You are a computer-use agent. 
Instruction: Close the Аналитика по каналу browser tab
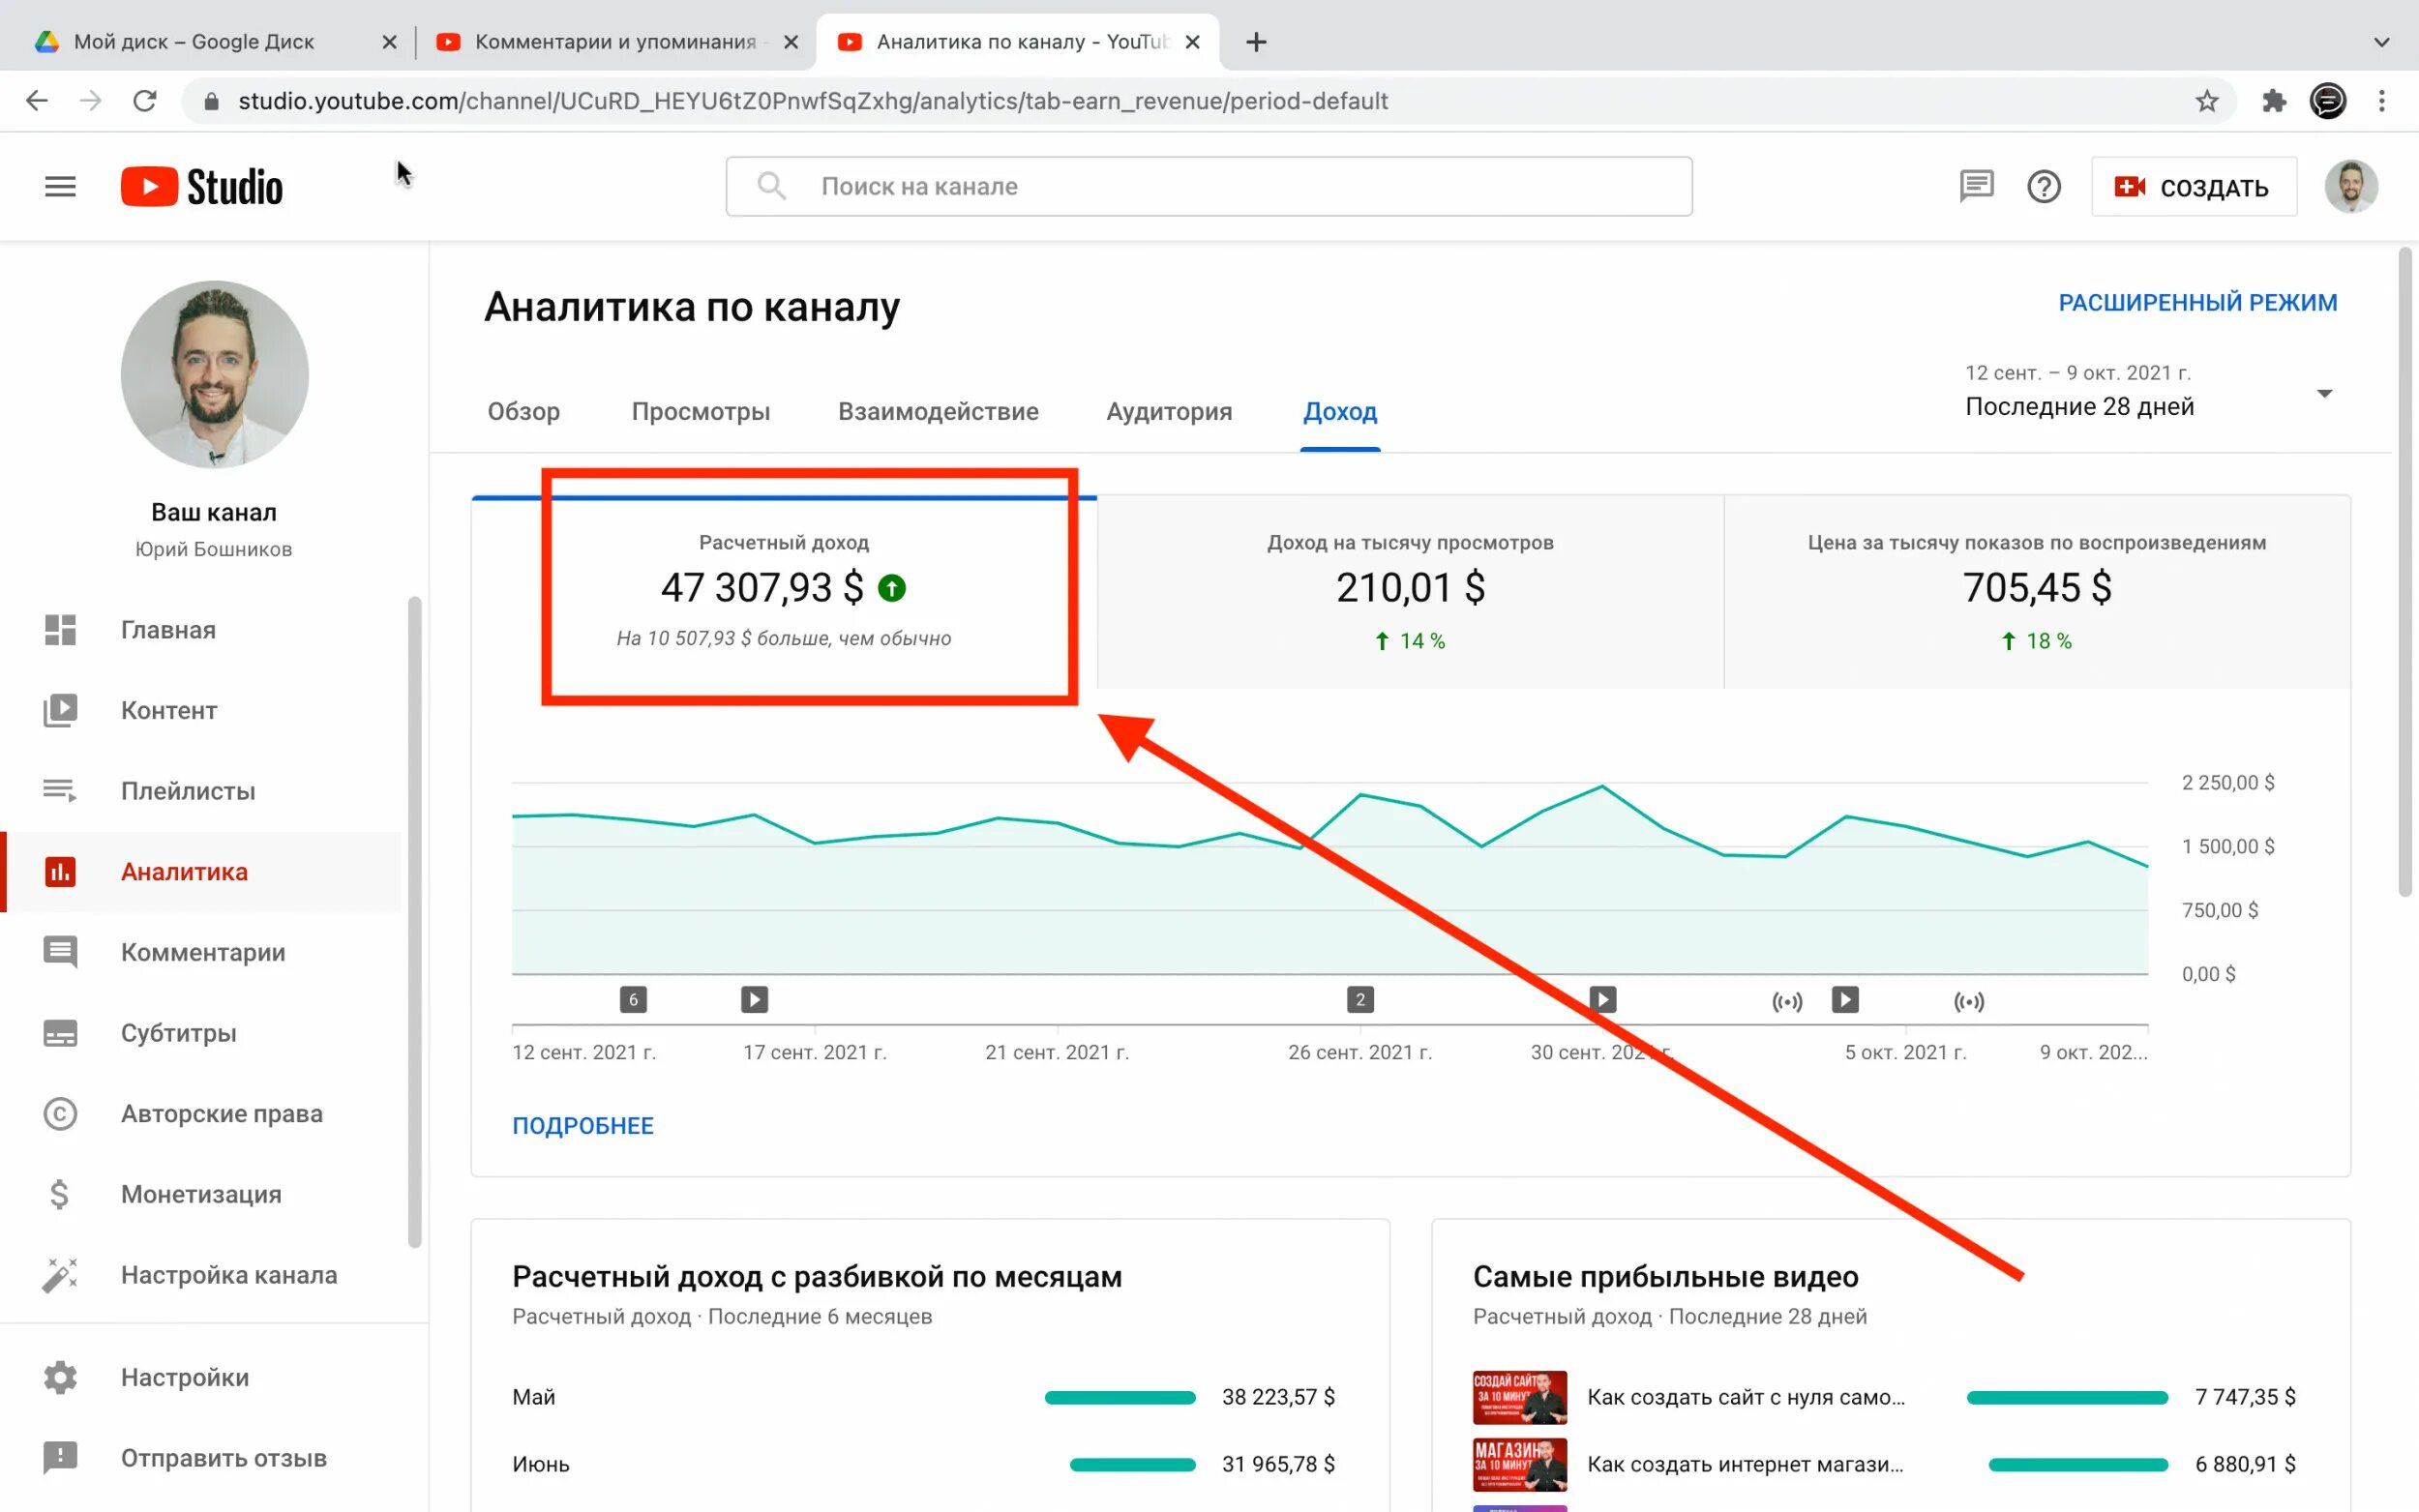1192,42
